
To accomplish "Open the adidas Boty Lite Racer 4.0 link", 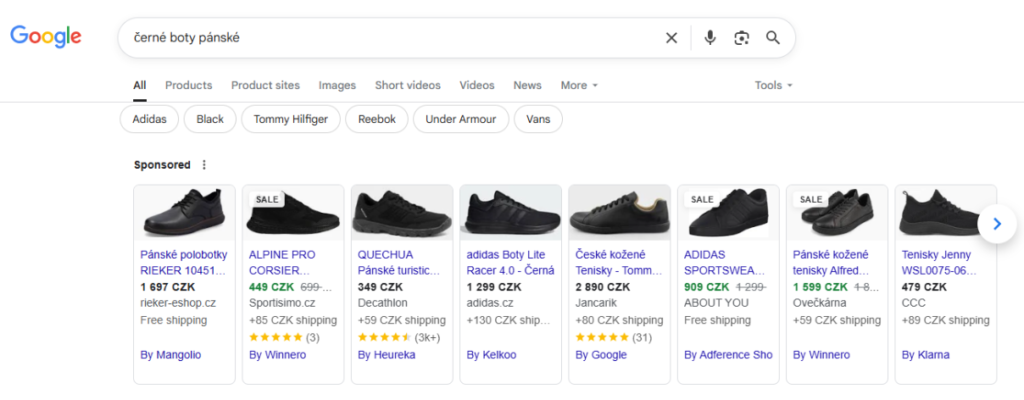I will coord(510,262).
